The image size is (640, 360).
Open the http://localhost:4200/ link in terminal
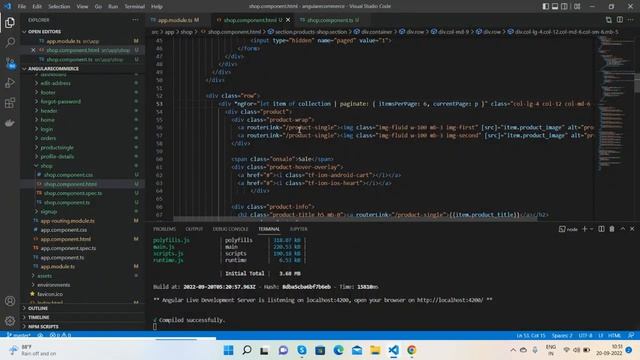449,300
